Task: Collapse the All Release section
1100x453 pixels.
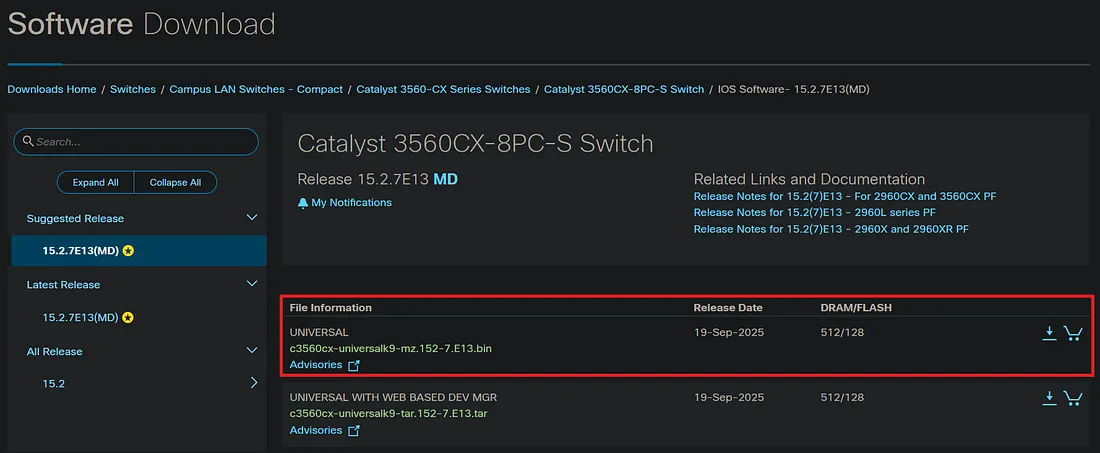Action: 253,351
